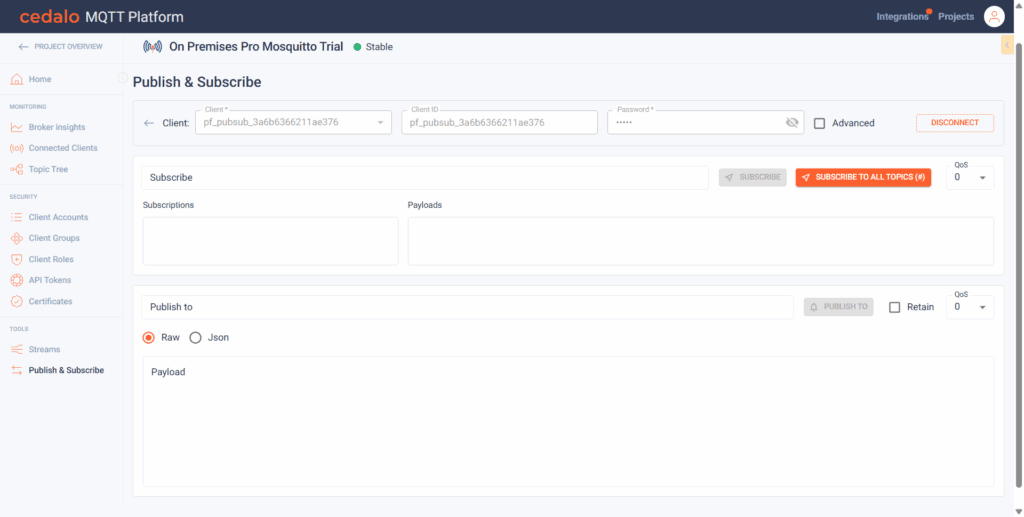Expand the Publish QoS dropdown

pyautogui.click(x=969, y=307)
